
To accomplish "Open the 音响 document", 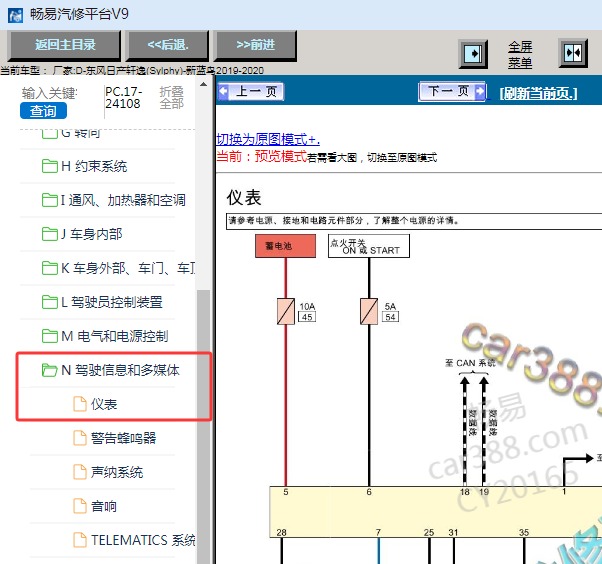I will [104, 506].
